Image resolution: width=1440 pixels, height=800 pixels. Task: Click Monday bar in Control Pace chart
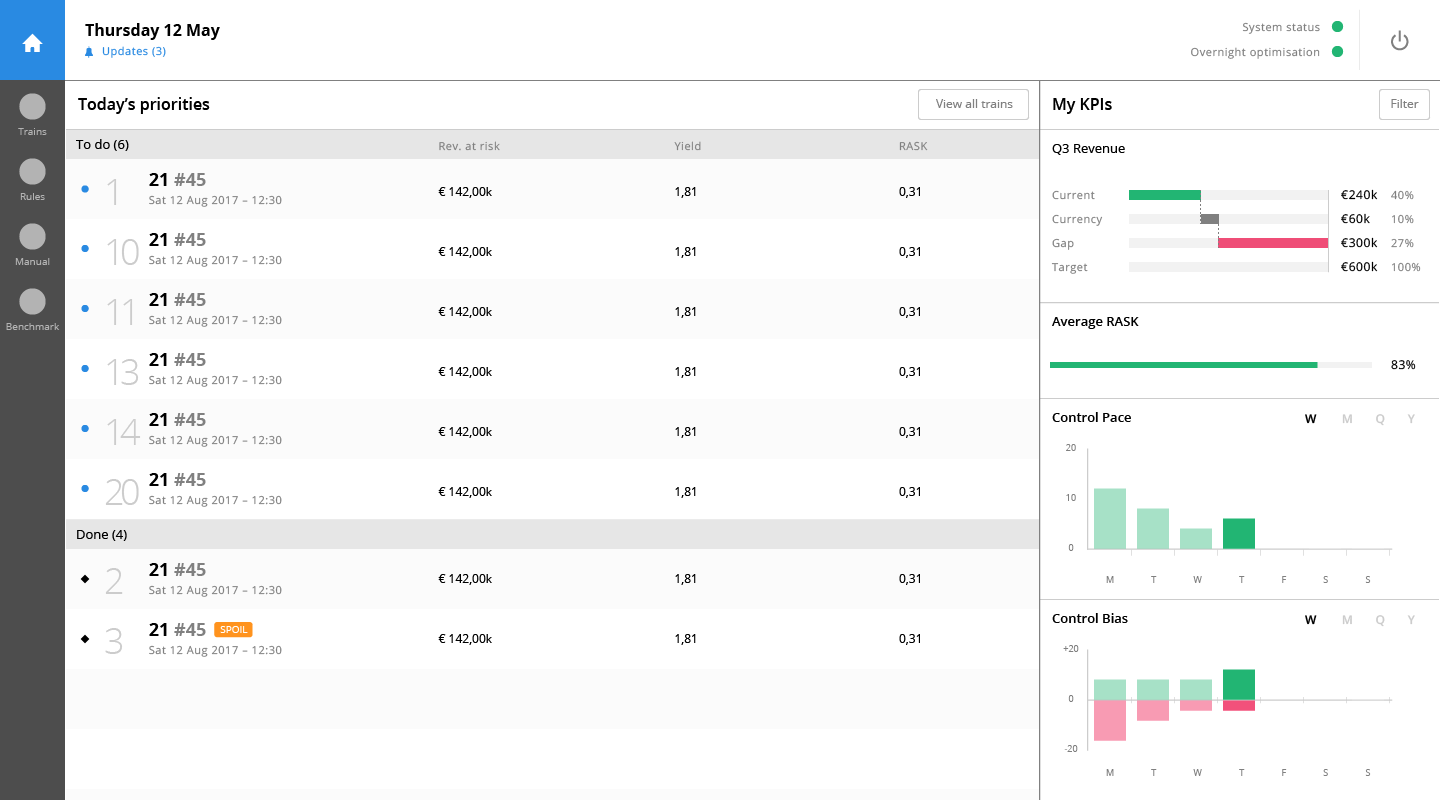click(1110, 518)
